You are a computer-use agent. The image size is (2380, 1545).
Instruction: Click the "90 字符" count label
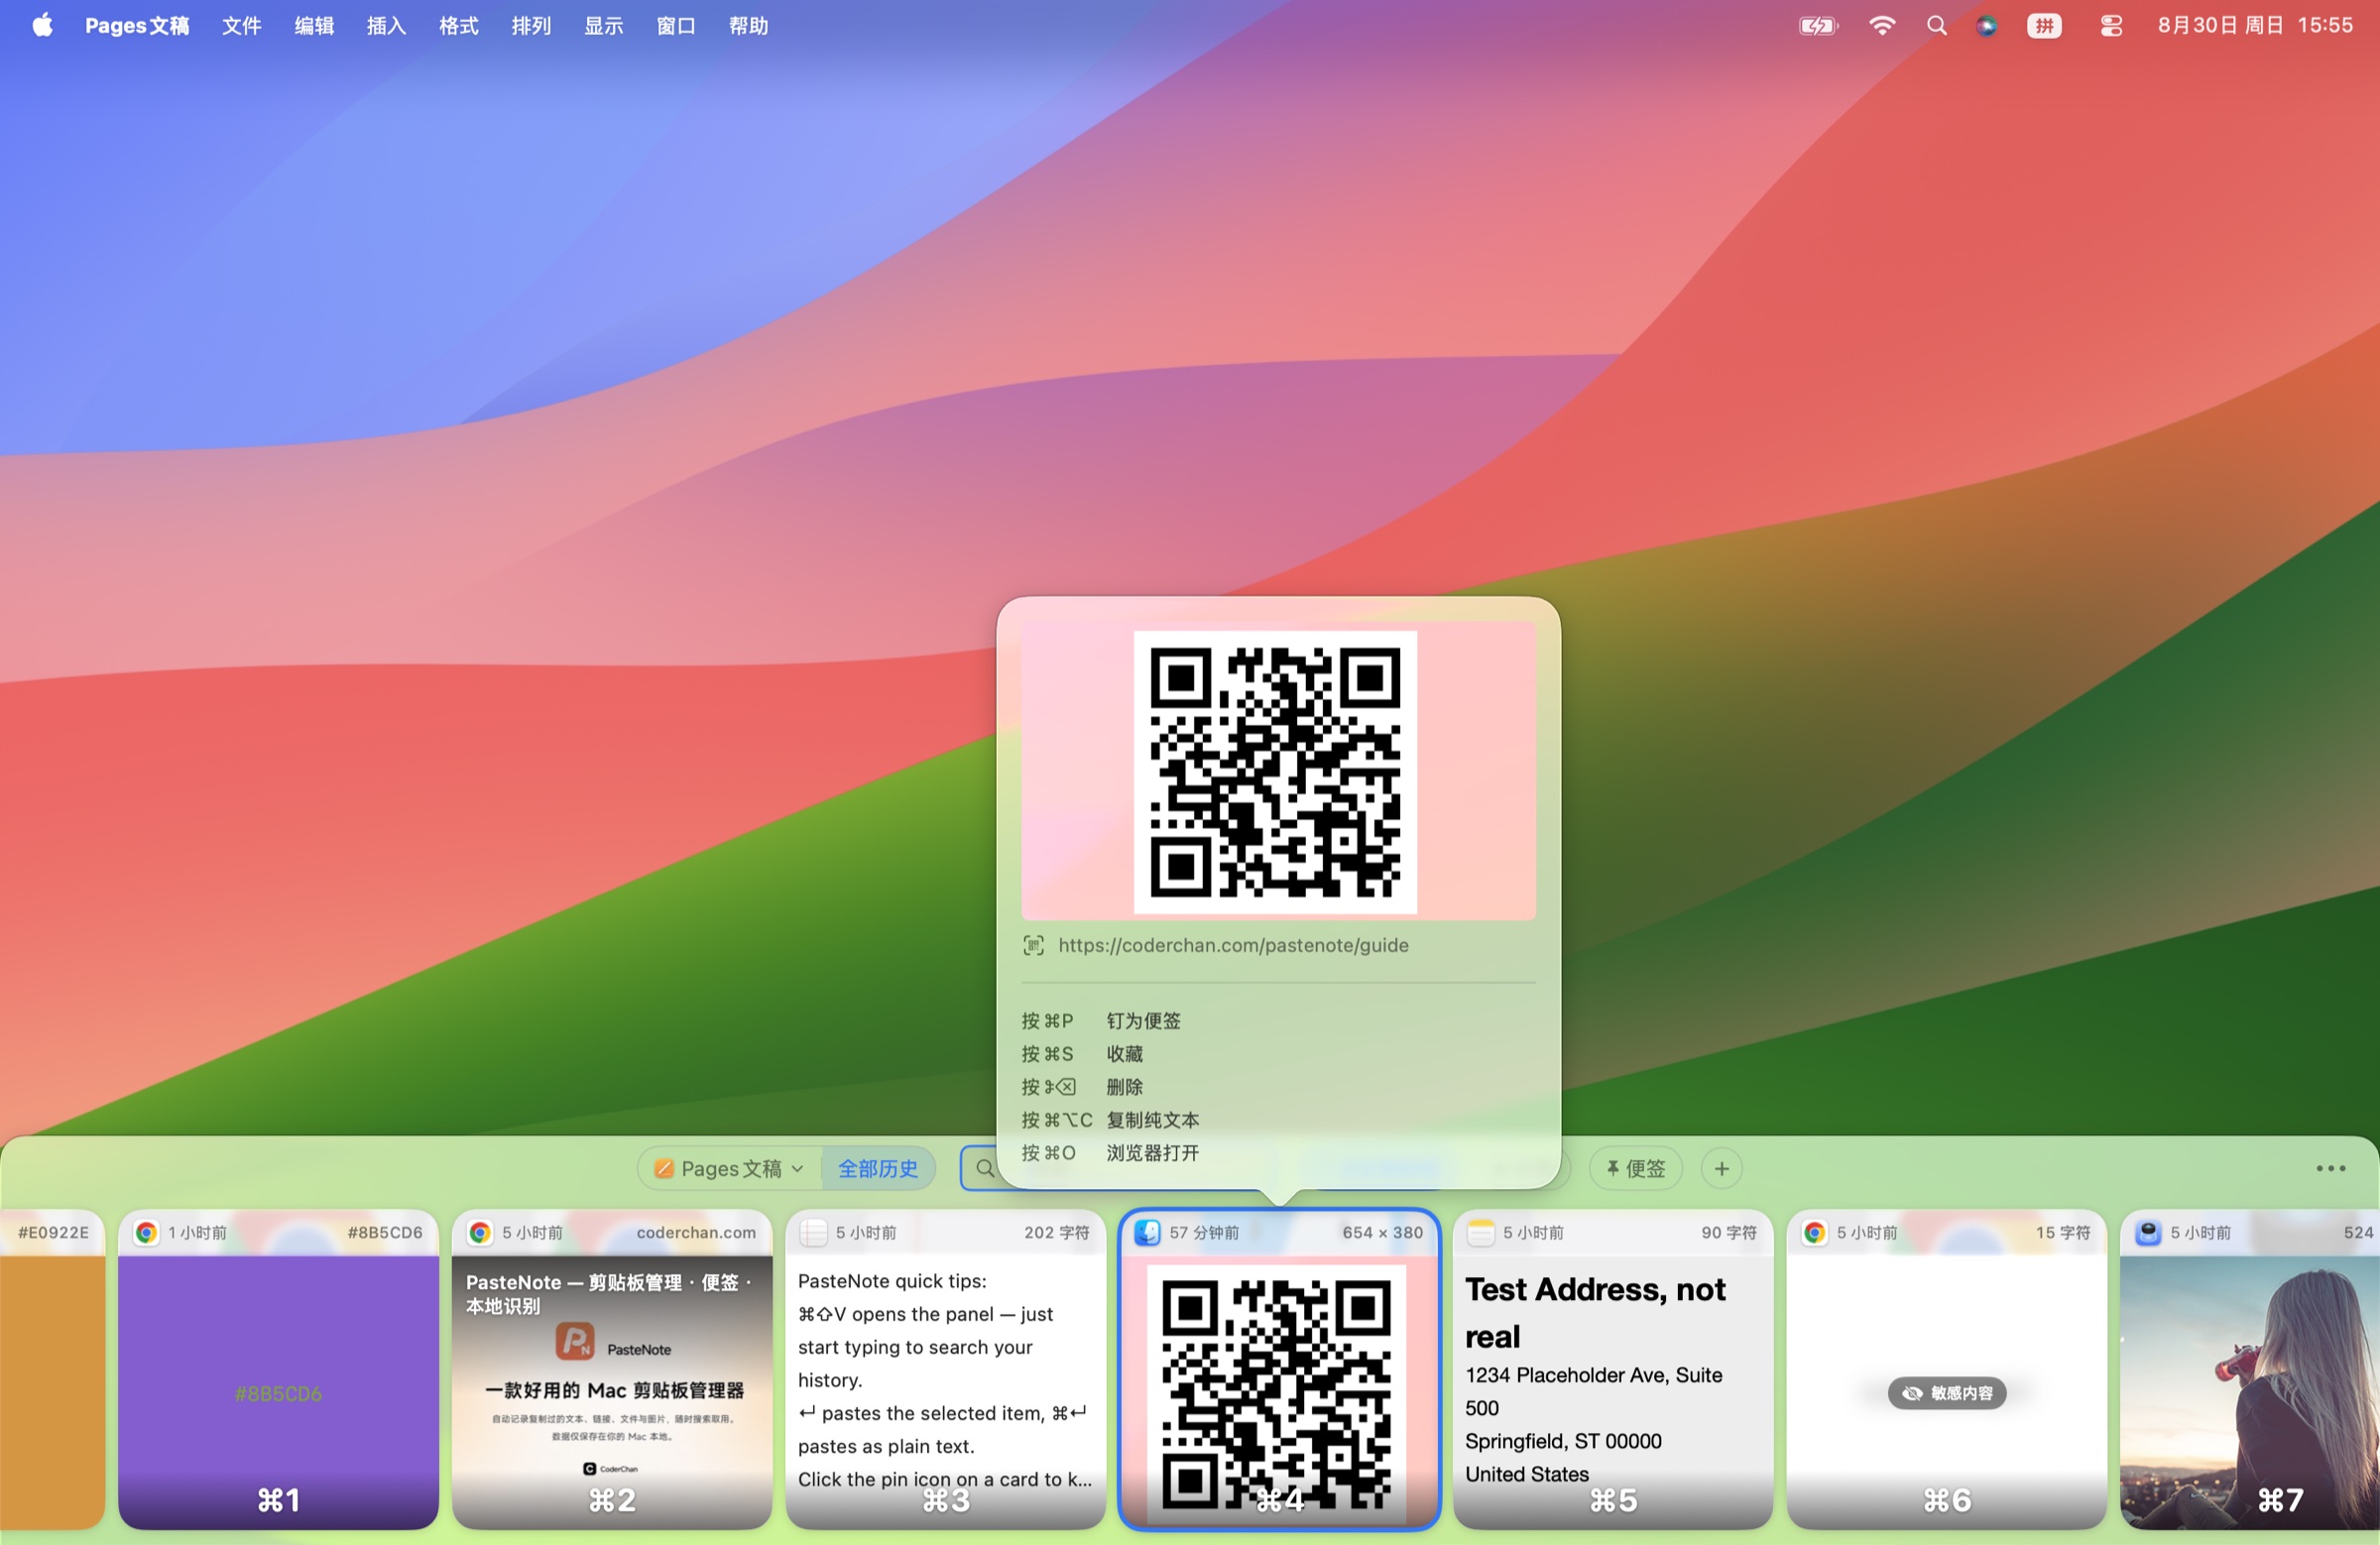click(x=1729, y=1233)
